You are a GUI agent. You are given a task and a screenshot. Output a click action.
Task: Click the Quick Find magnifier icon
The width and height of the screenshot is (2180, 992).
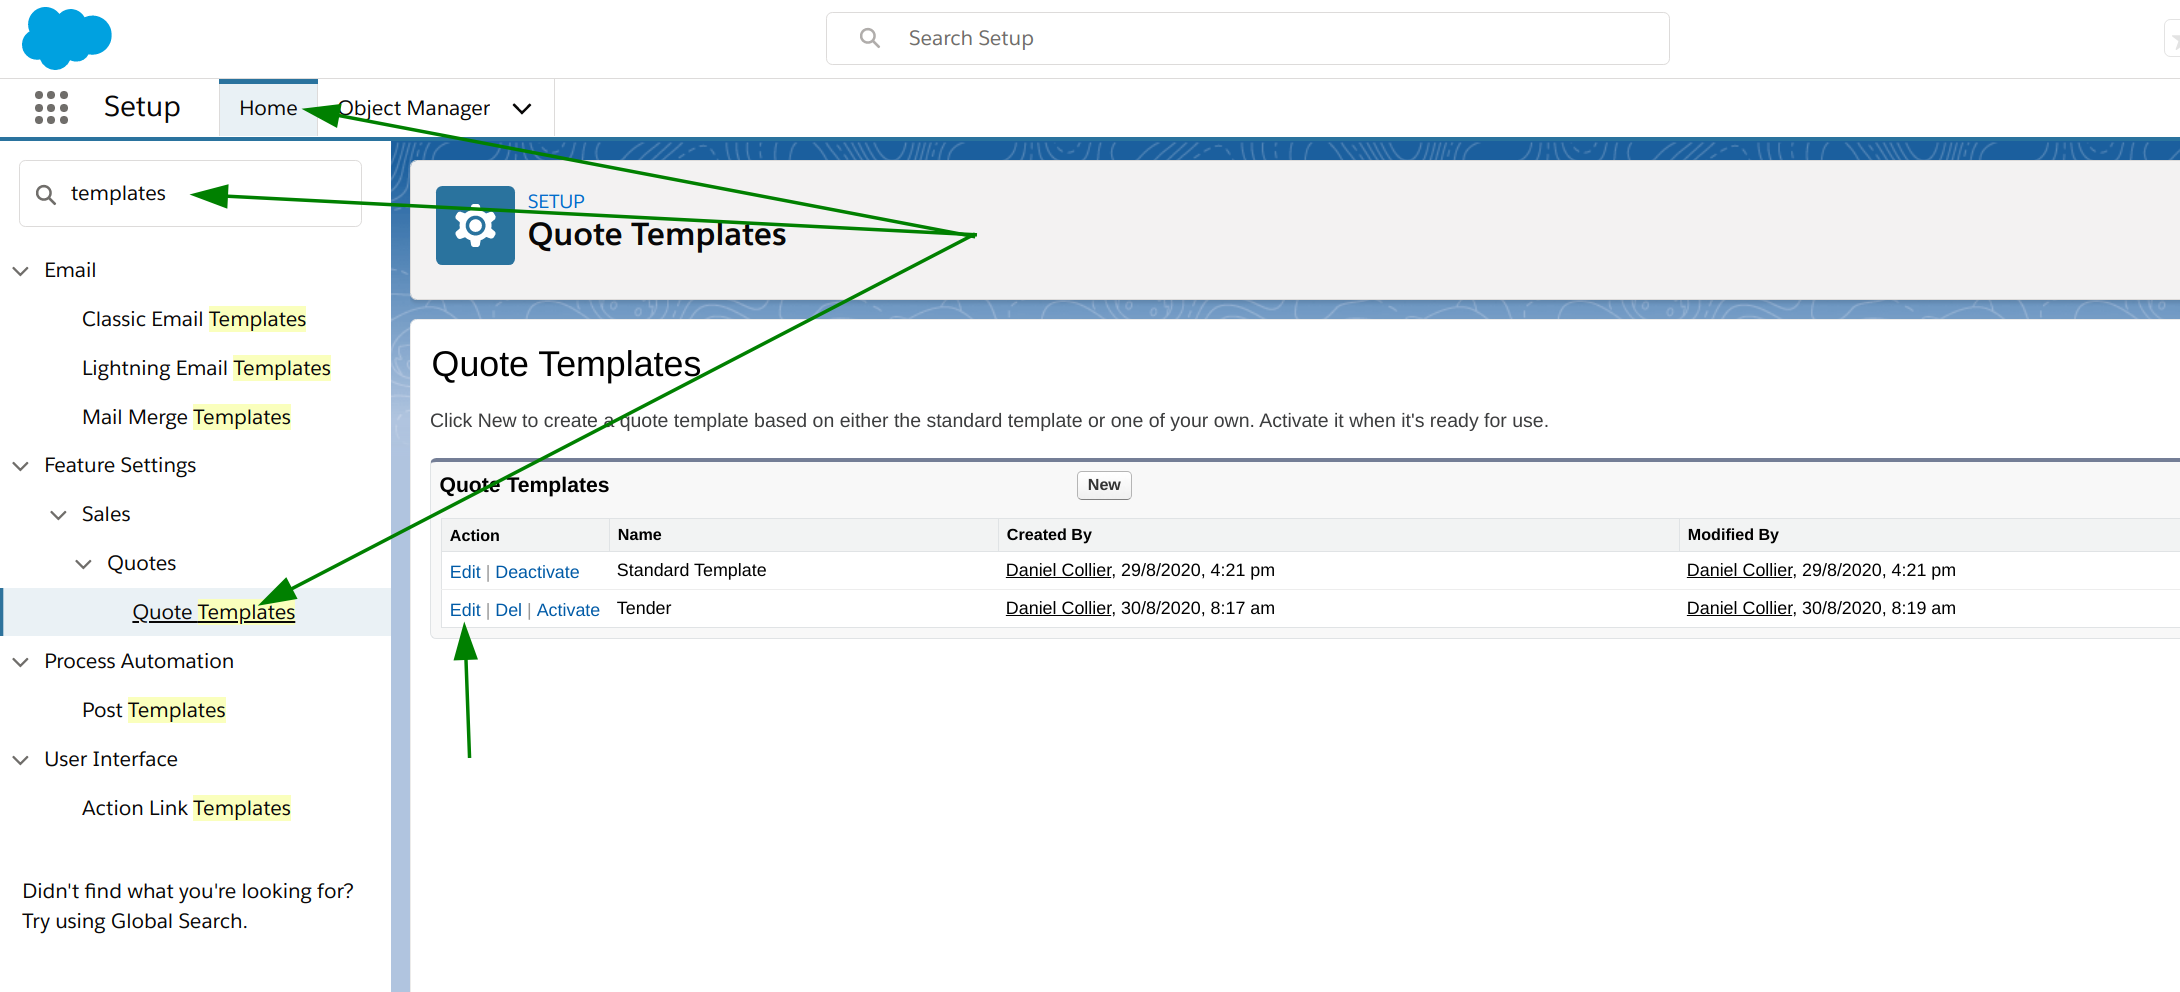[46, 194]
